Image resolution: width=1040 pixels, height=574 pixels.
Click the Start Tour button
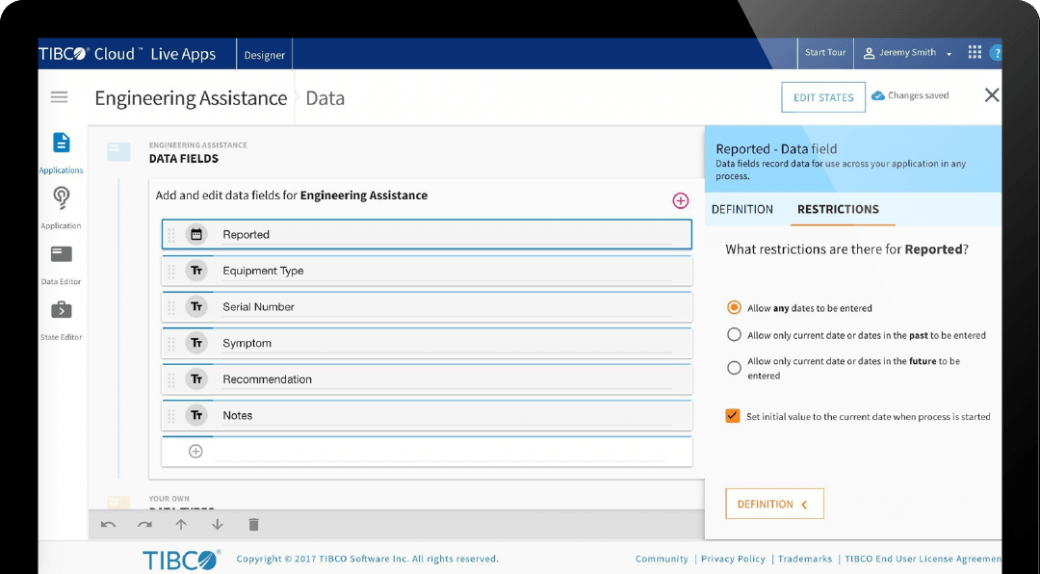point(825,52)
